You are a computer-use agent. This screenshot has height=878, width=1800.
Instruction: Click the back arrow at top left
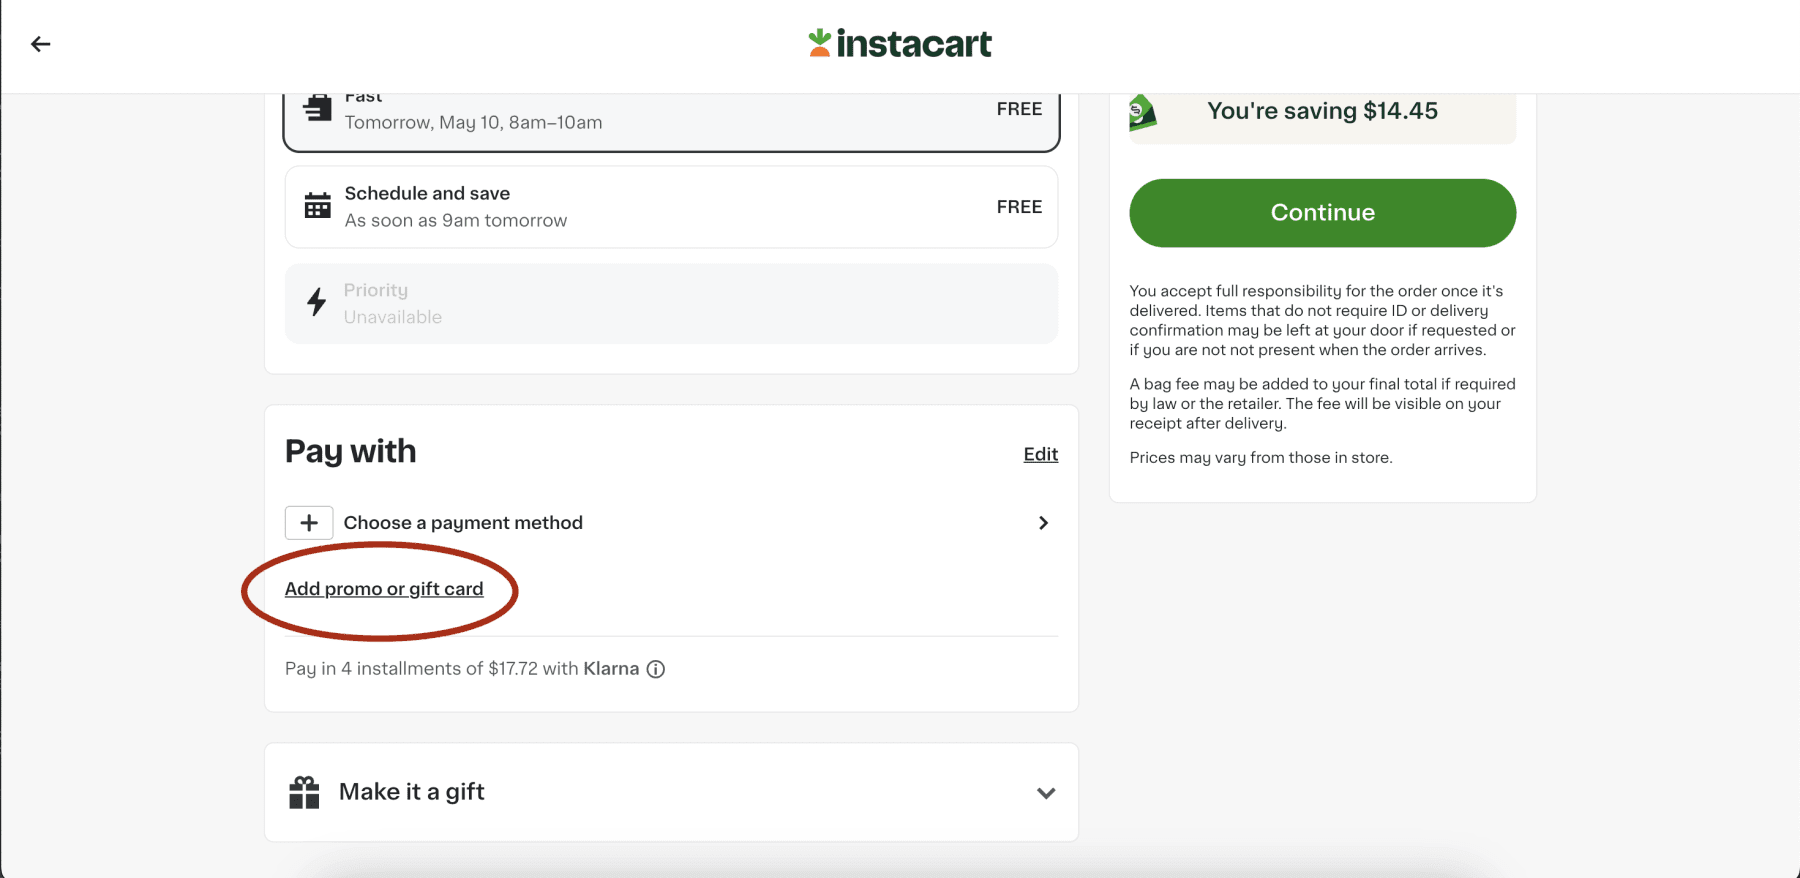(40, 44)
